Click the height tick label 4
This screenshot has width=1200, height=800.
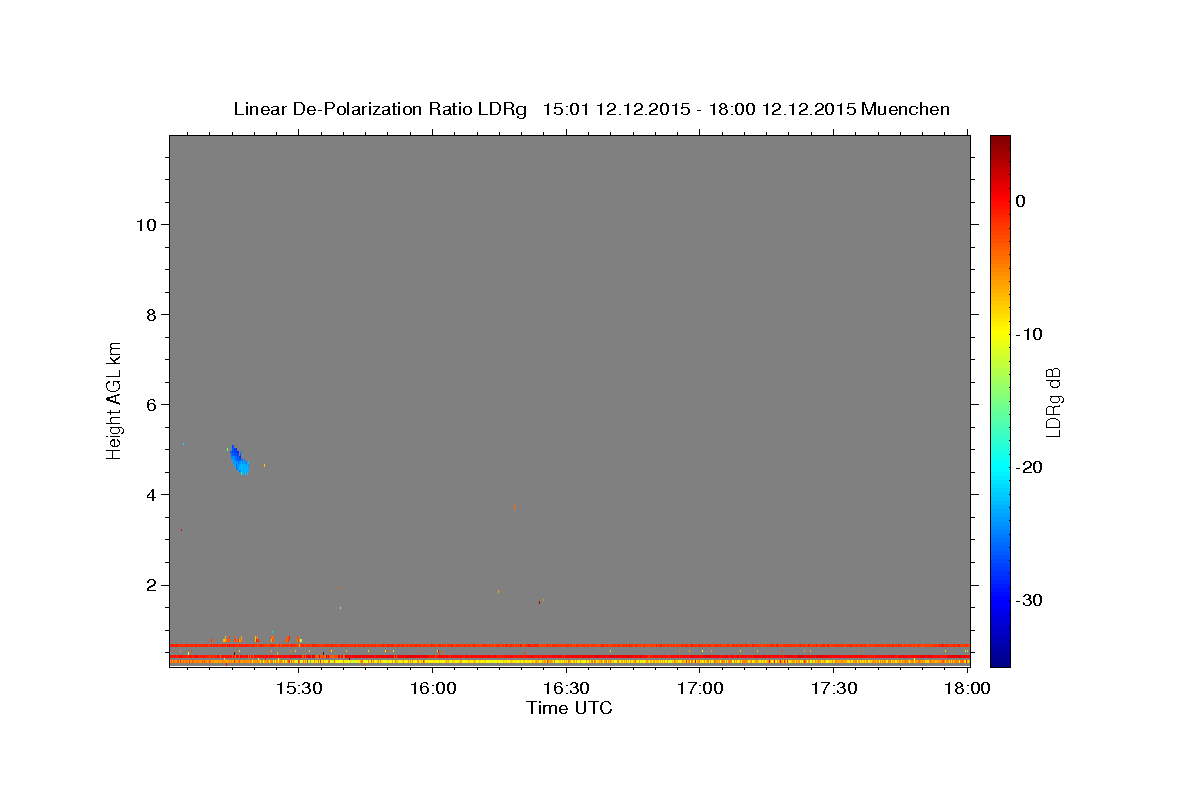[149, 495]
